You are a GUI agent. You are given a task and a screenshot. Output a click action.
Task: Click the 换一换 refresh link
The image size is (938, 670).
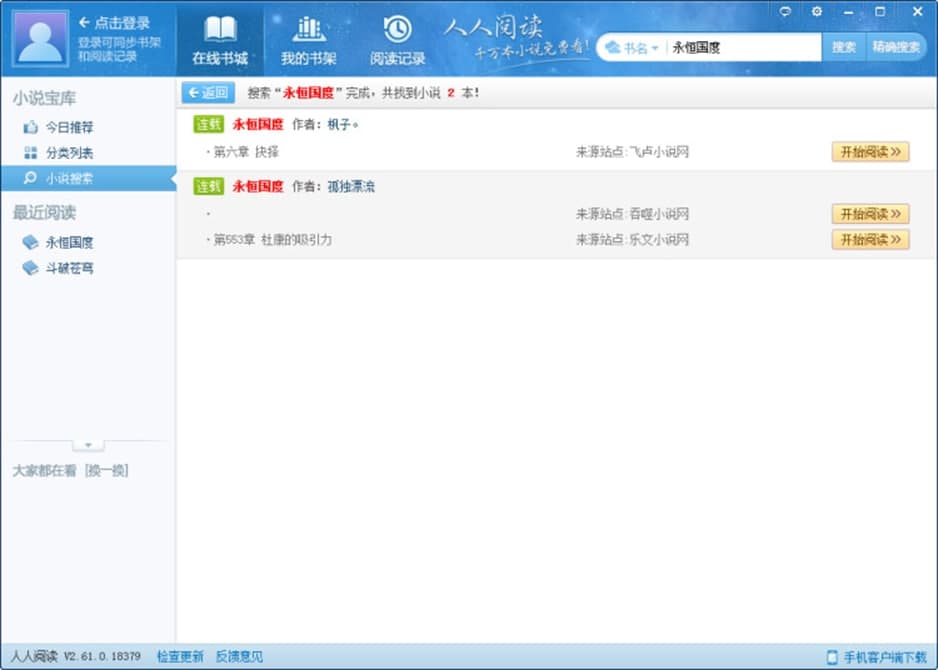coord(106,471)
